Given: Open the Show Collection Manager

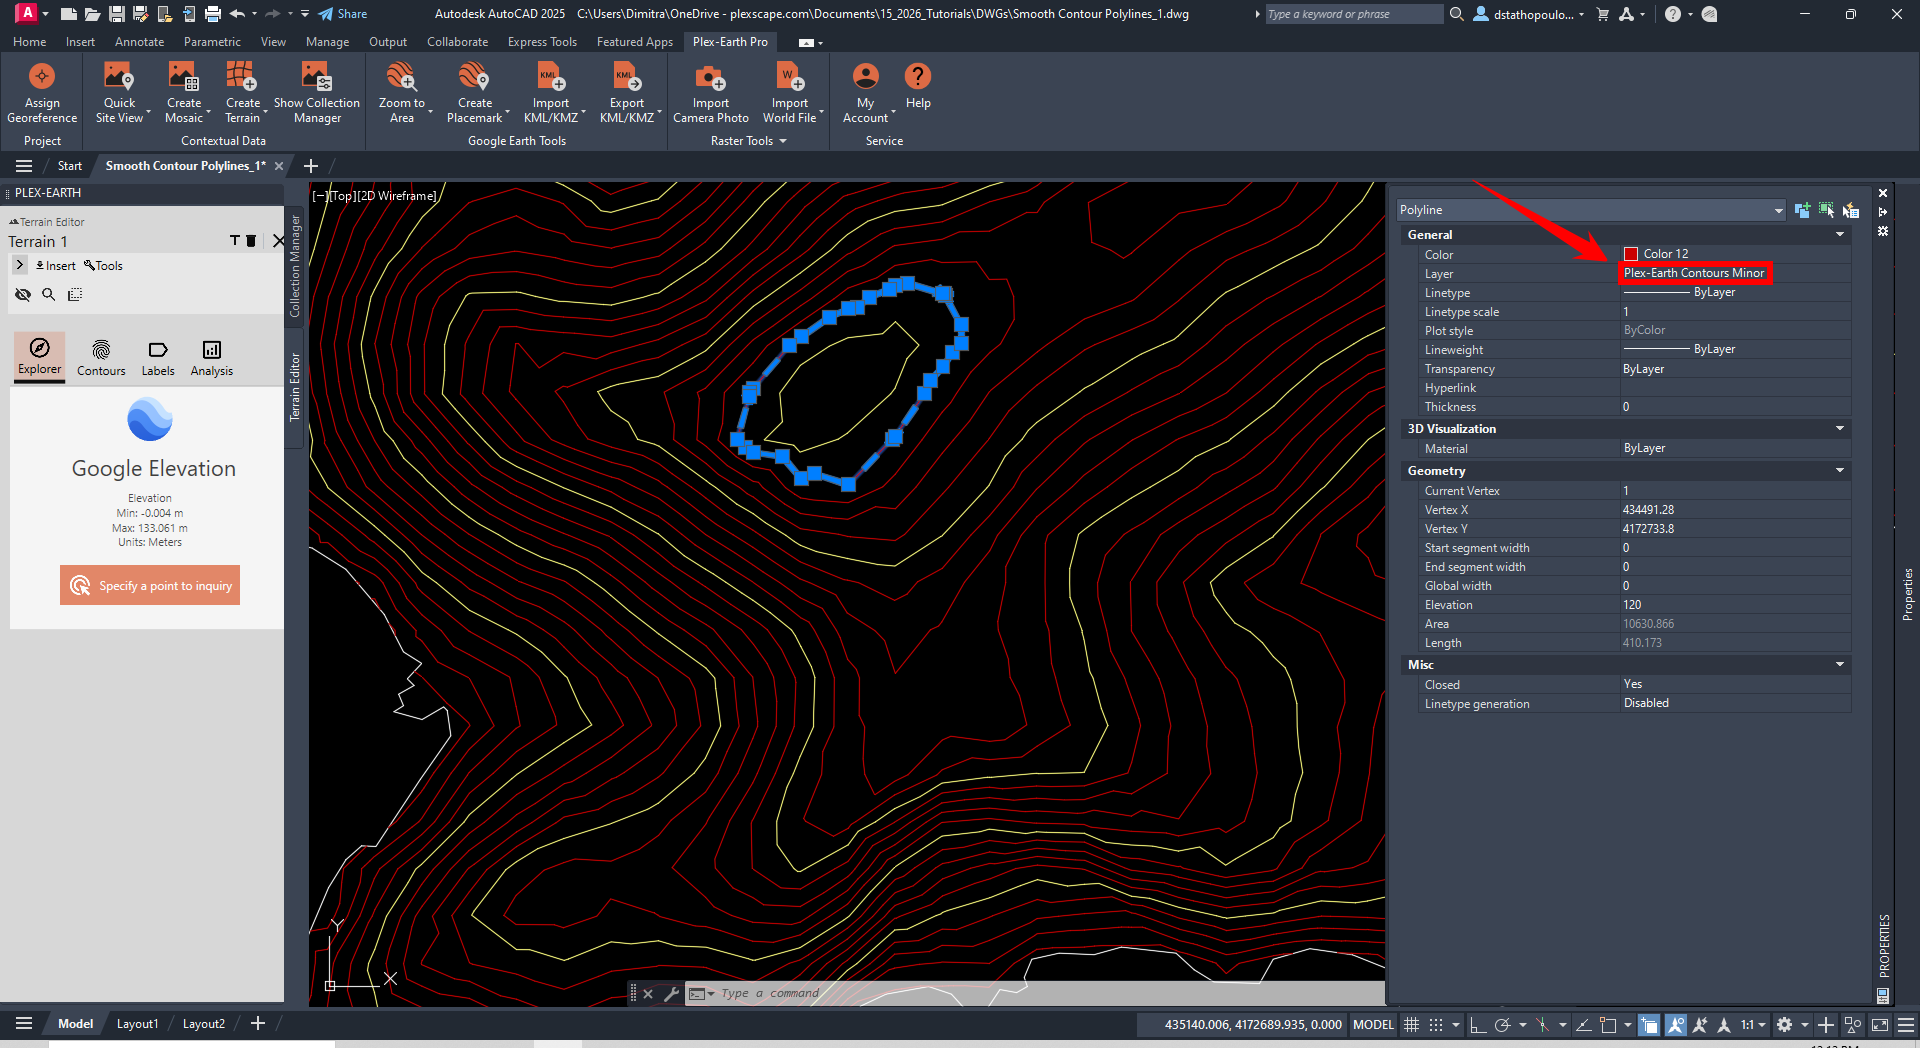Looking at the screenshot, I should pos(317,92).
